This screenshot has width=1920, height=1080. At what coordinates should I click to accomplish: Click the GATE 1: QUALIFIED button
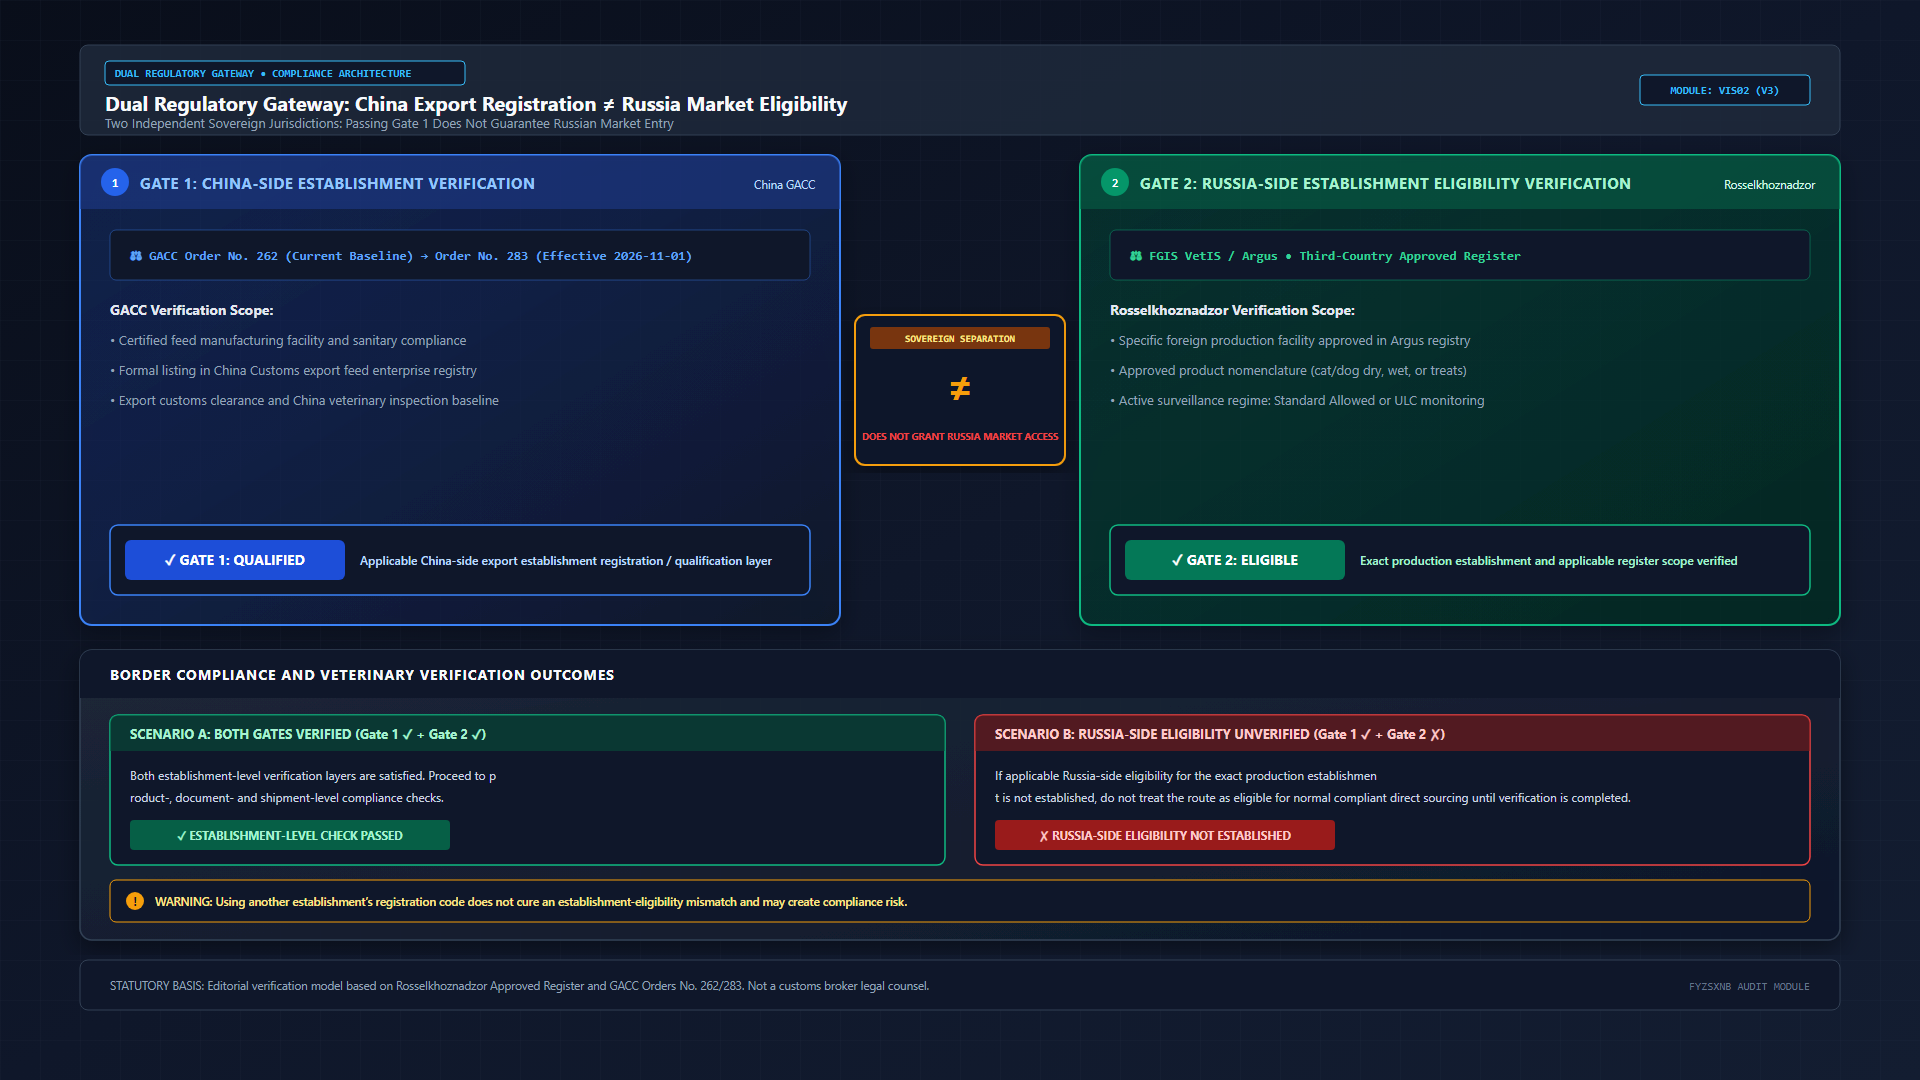[235, 560]
